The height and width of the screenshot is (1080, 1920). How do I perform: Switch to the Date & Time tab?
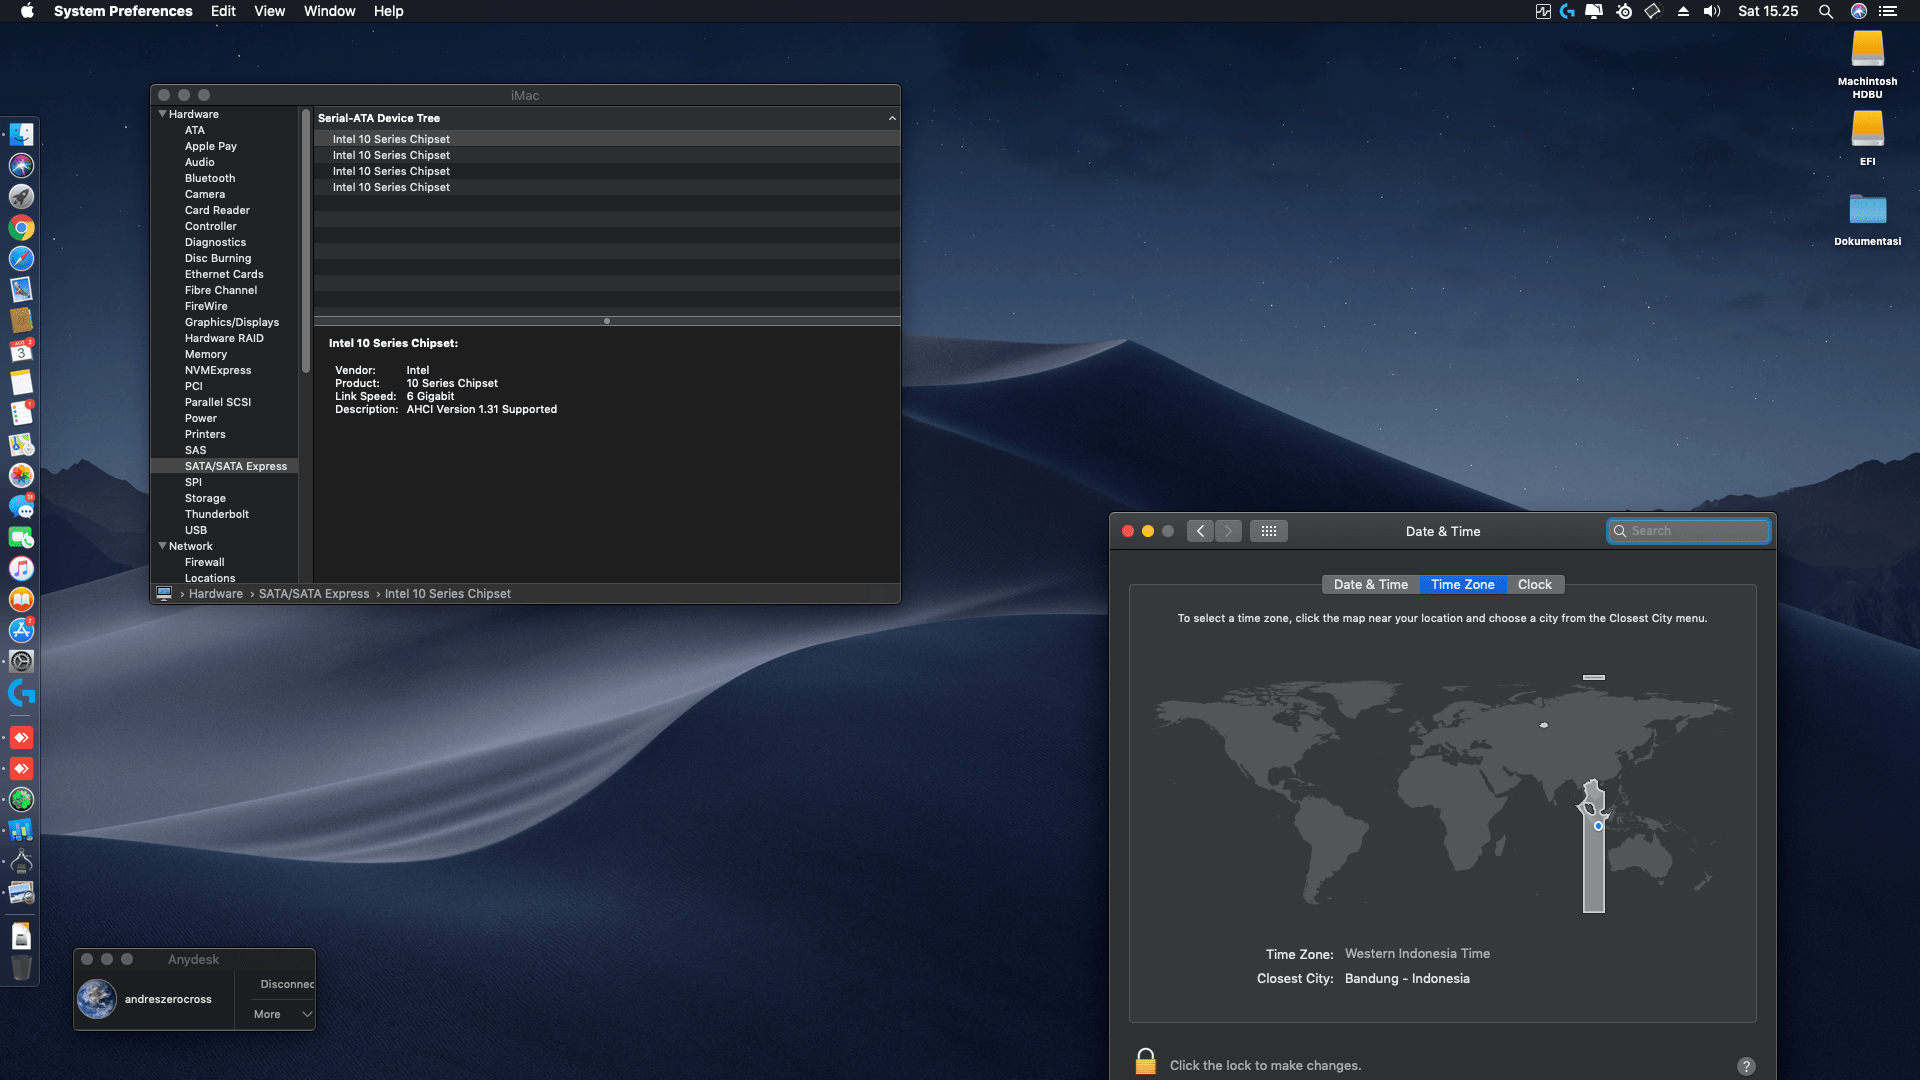click(1370, 585)
